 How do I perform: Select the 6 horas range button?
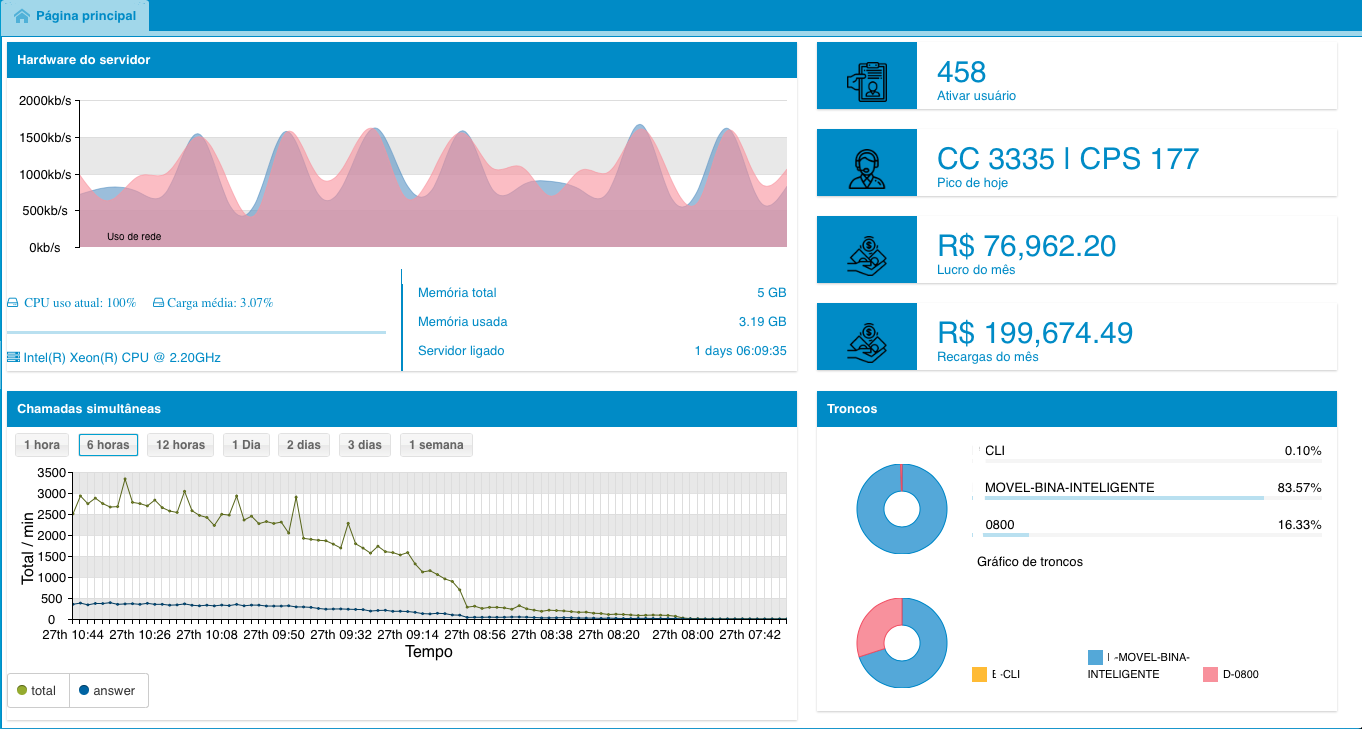(x=108, y=445)
